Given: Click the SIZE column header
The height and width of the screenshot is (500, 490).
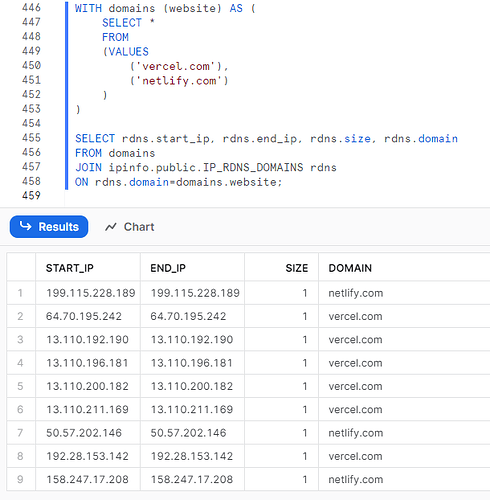Looking at the screenshot, I should [297, 268].
